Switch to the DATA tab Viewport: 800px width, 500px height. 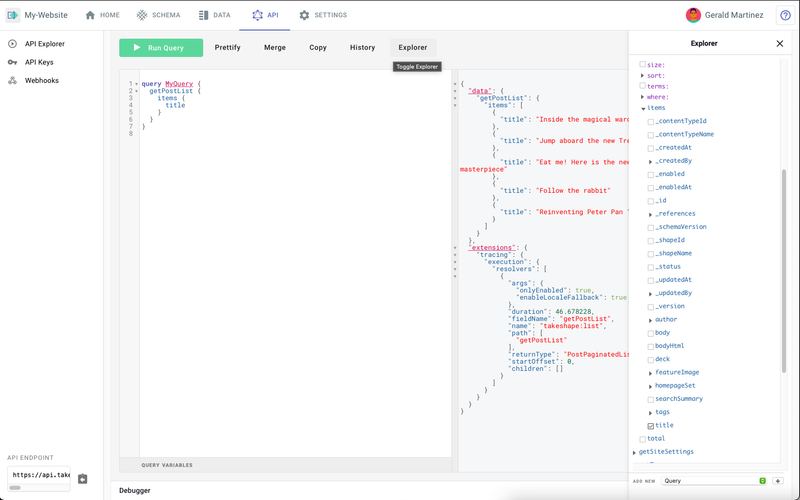[x=214, y=15]
